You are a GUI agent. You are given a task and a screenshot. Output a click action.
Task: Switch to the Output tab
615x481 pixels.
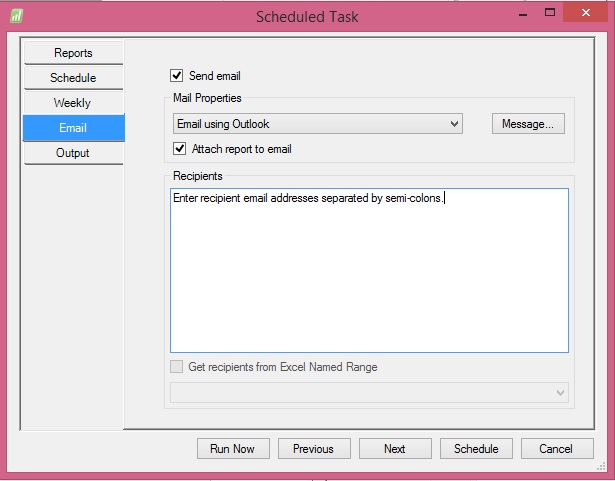pos(74,153)
